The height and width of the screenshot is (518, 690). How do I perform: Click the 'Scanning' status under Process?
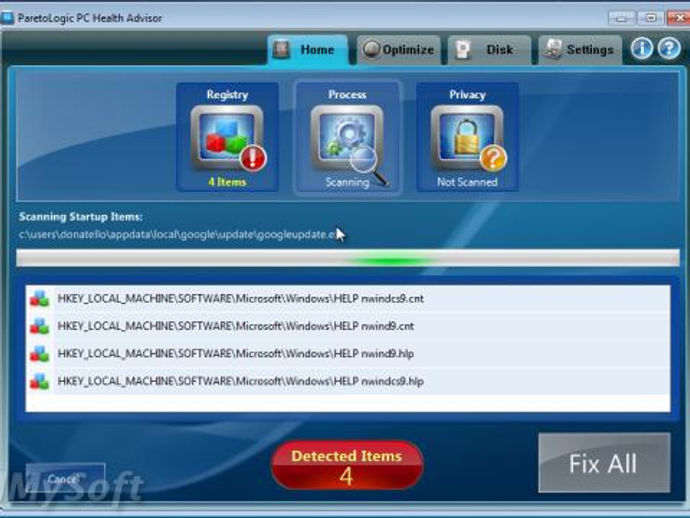point(347,182)
